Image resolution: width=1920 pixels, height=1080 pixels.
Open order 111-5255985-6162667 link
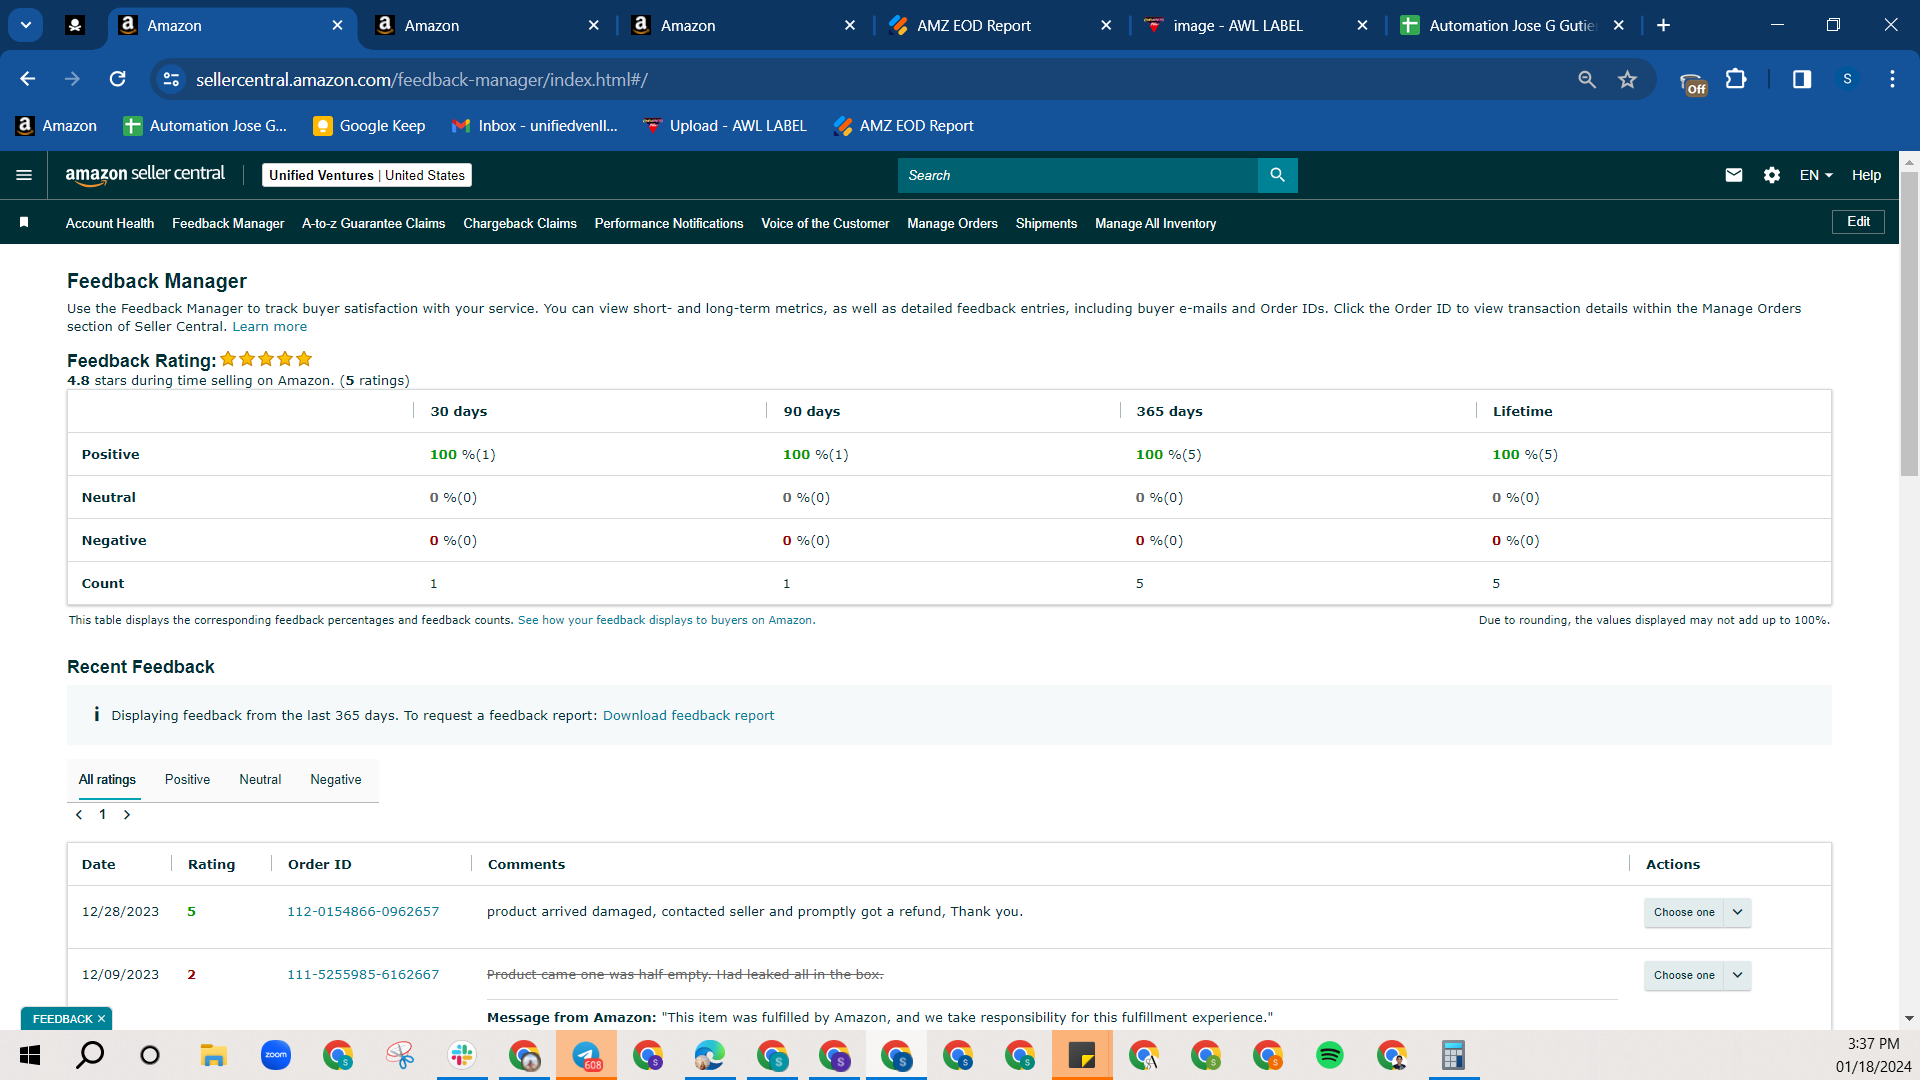point(363,975)
